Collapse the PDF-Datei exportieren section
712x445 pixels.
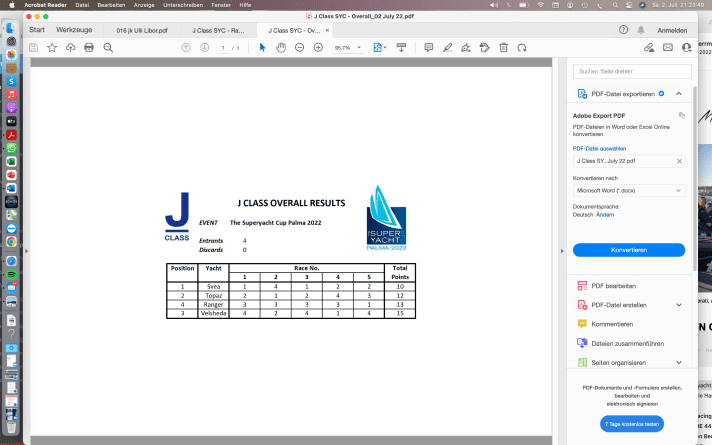click(679, 93)
